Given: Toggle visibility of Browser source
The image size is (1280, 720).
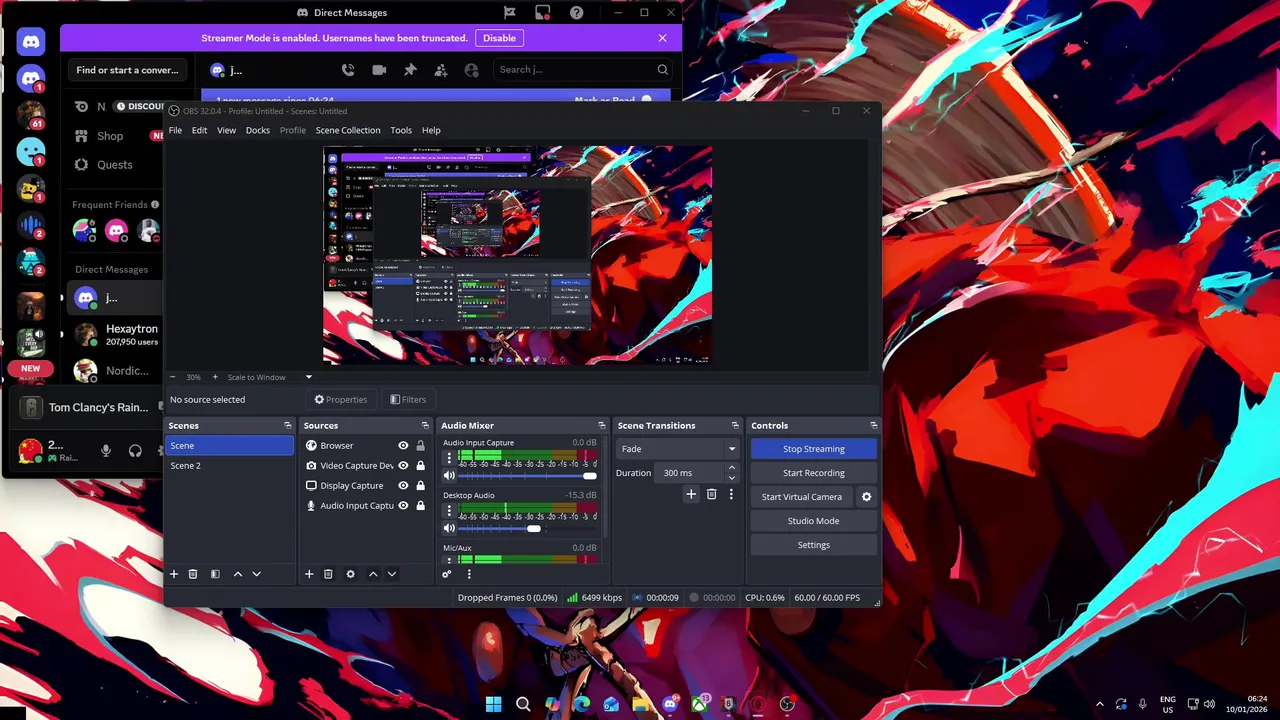Looking at the screenshot, I should click(403, 446).
